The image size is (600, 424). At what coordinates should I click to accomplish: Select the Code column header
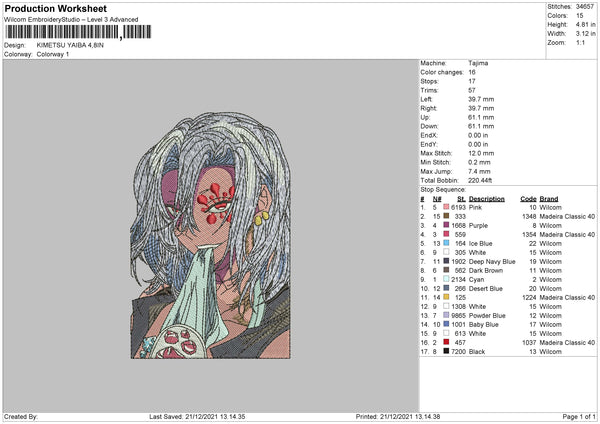pyautogui.click(x=528, y=199)
